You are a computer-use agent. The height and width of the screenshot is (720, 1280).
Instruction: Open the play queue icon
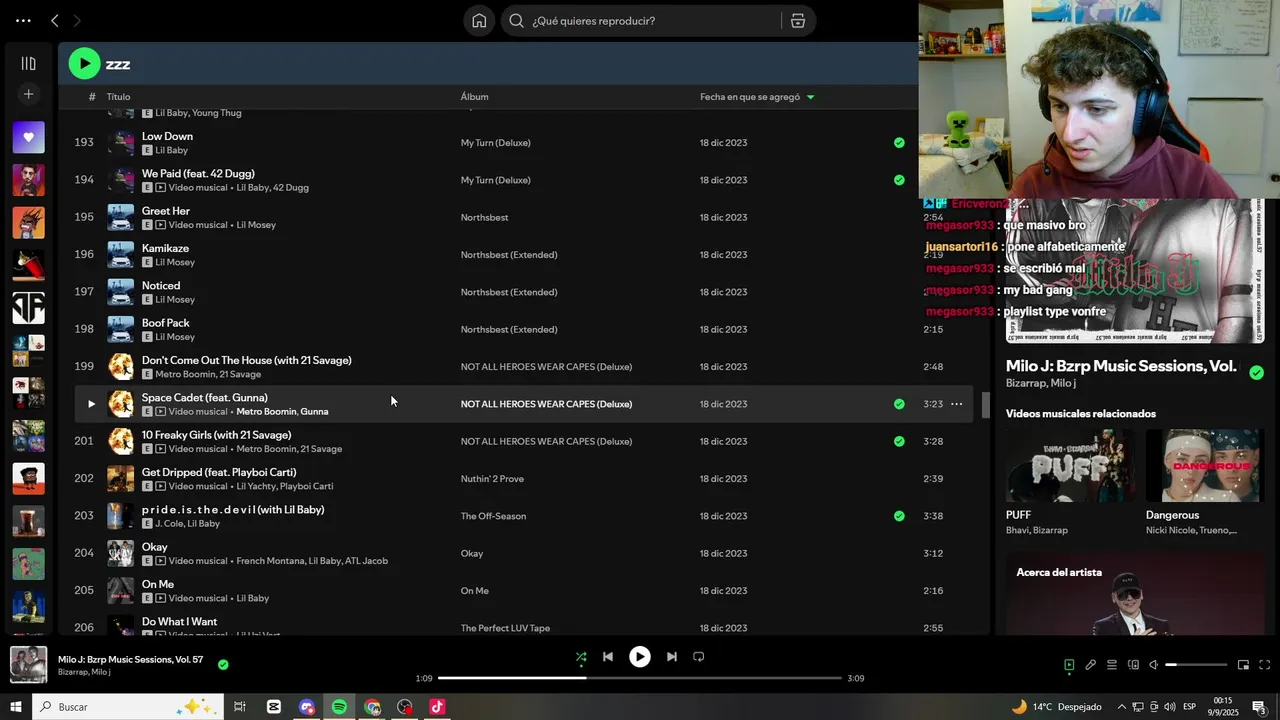coord(1112,665)
